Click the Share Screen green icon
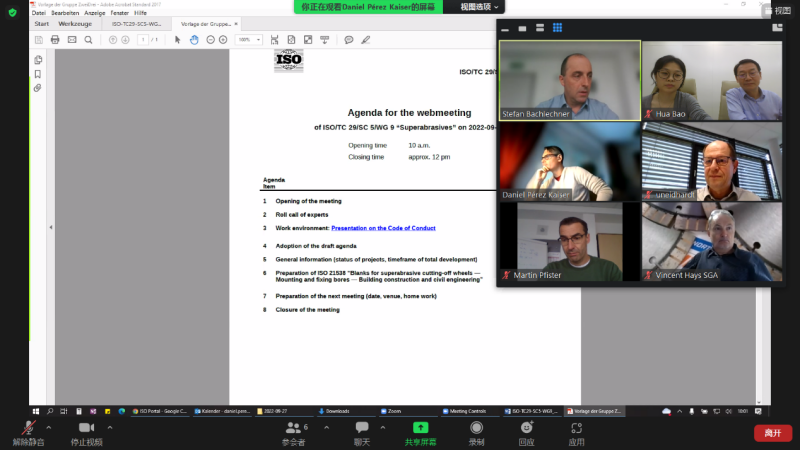The image size is (800, 450). 420,428
